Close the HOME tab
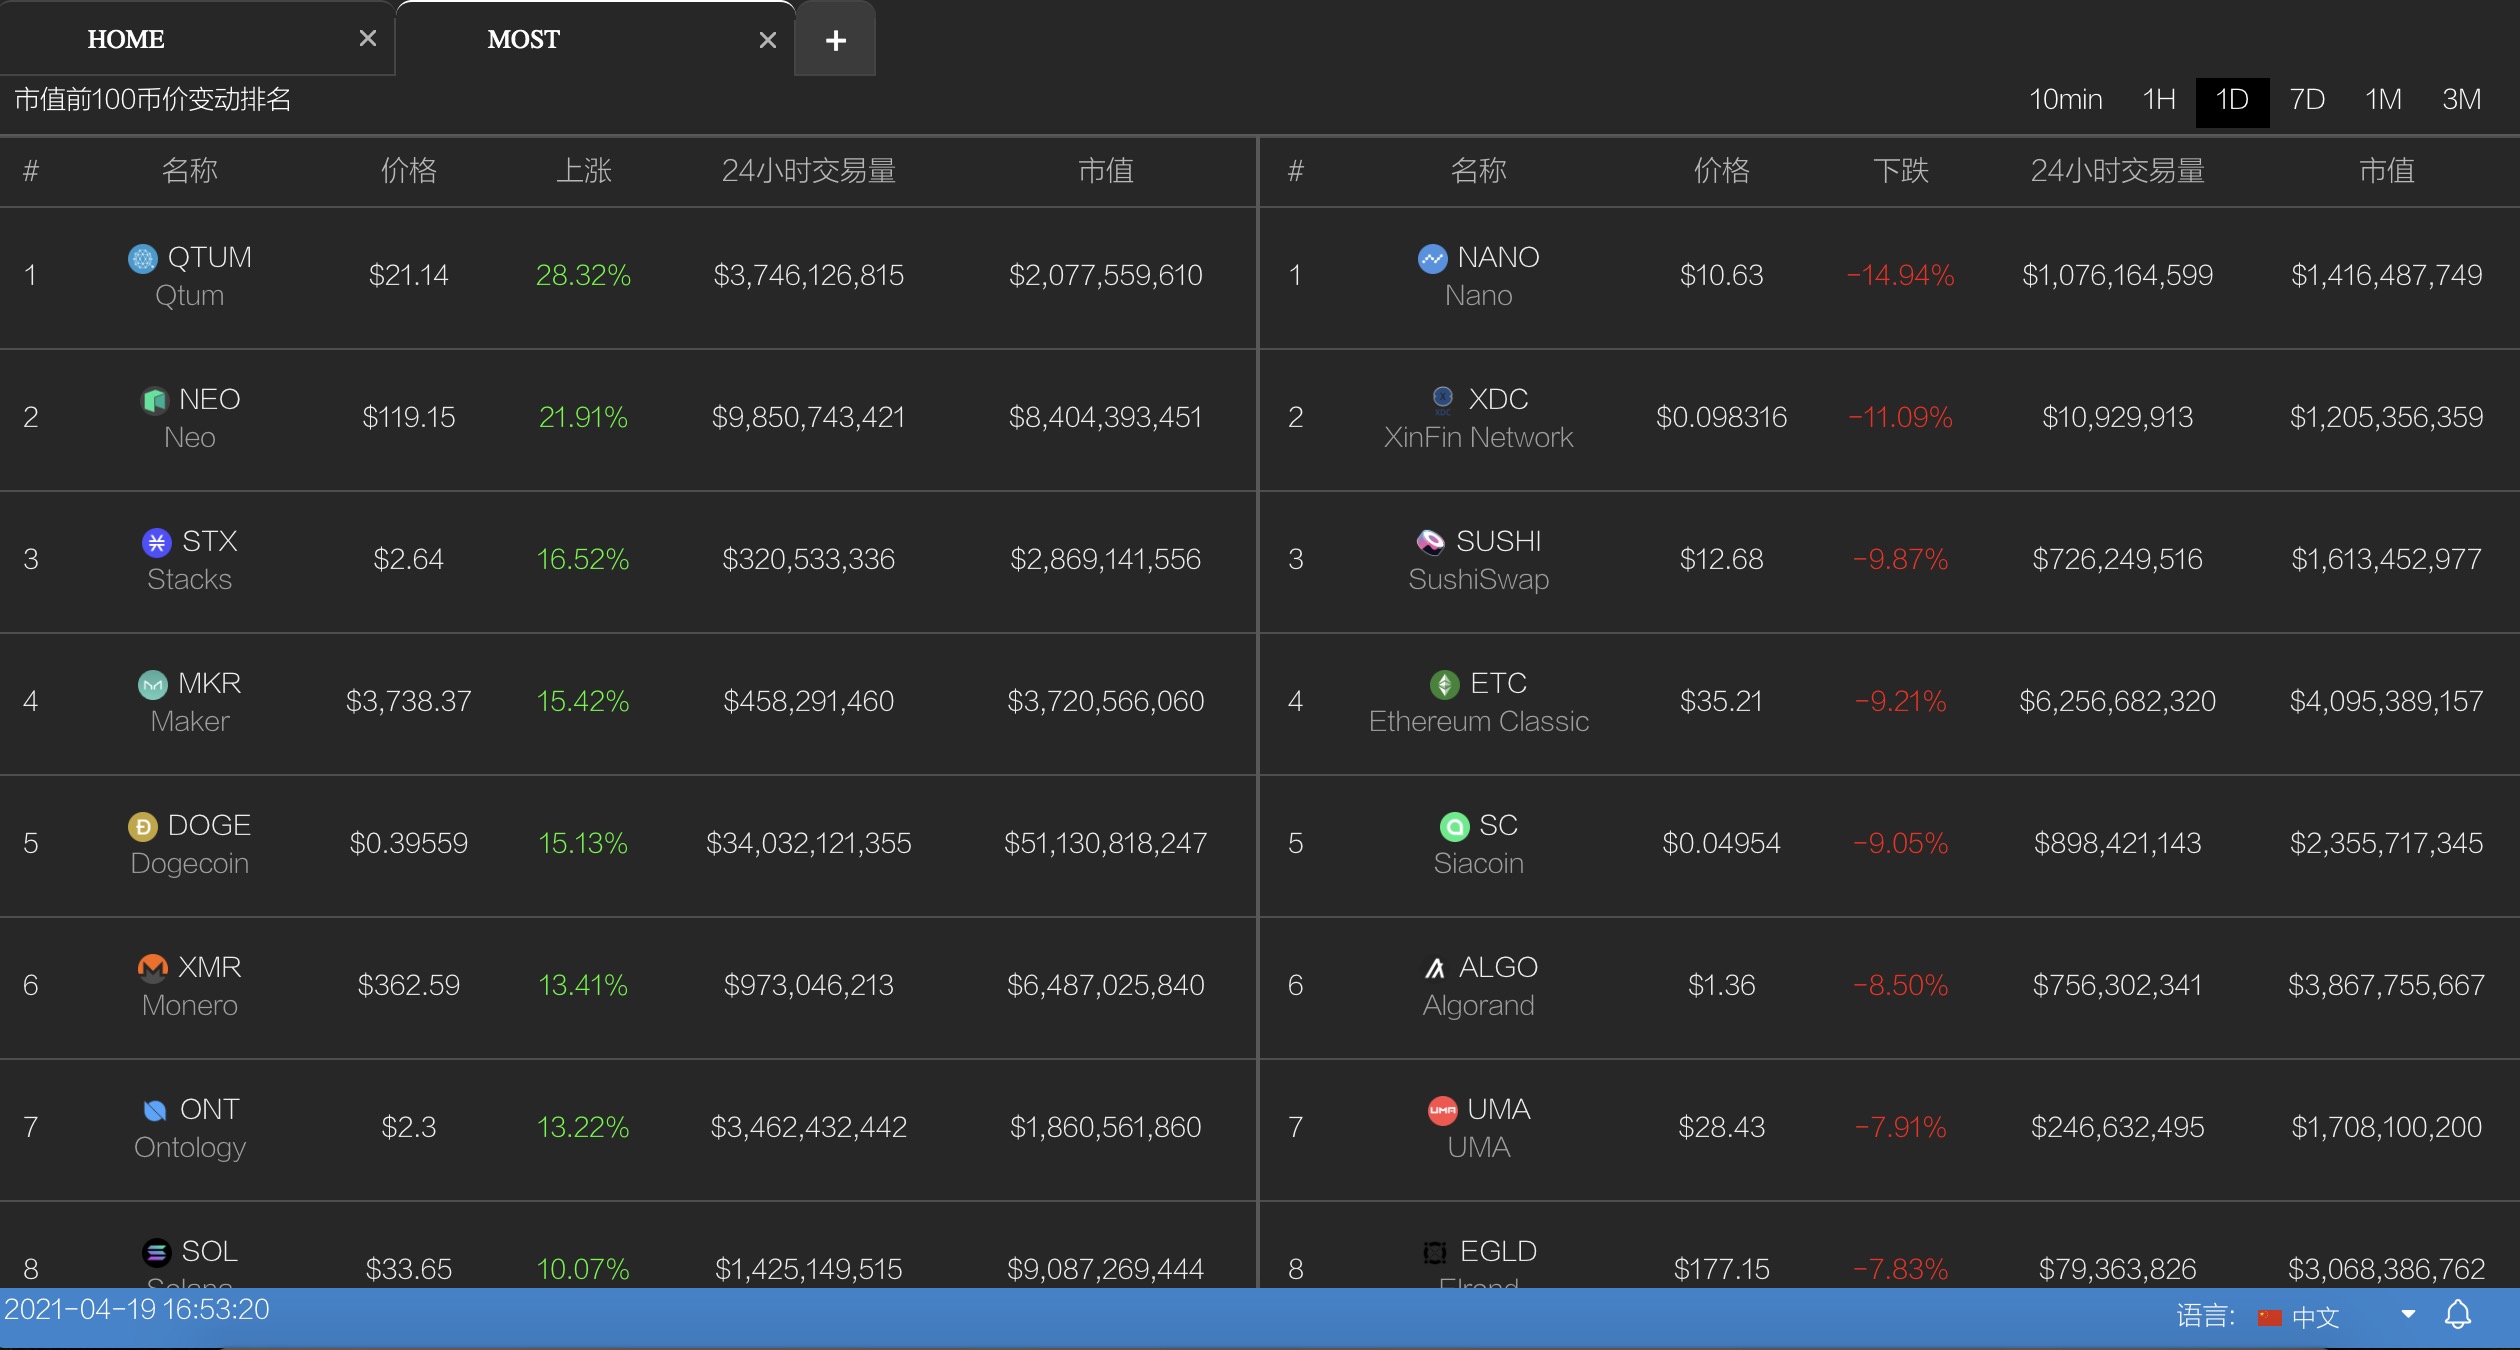 coord(368,38)
